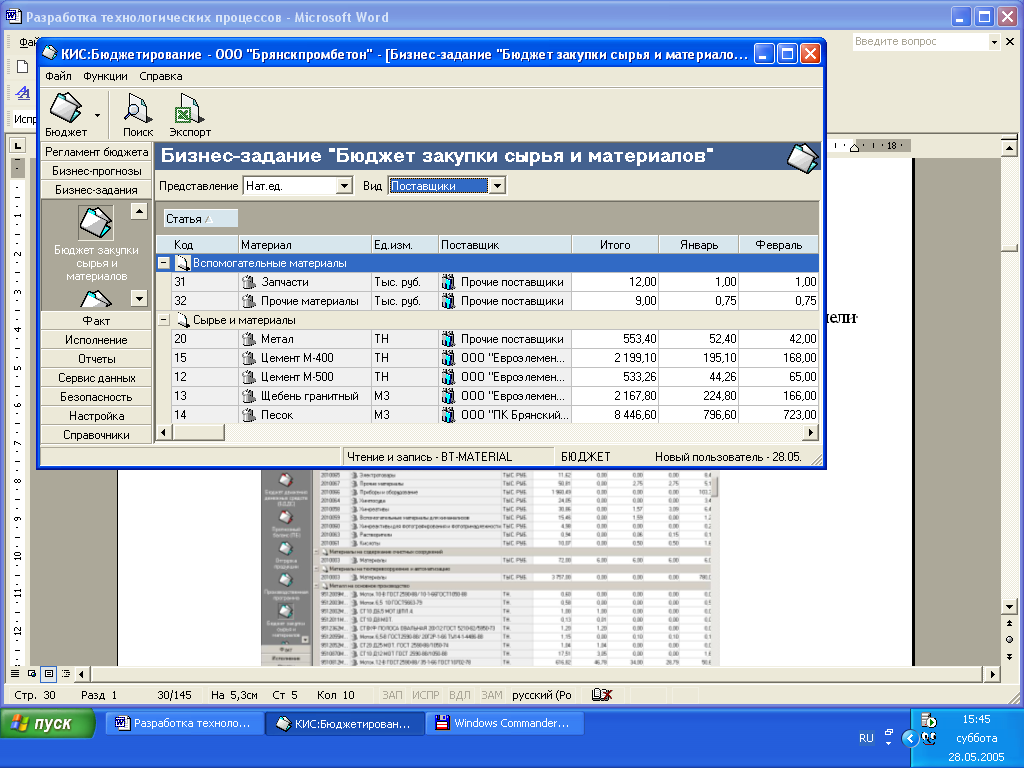Viewport: 1024px width, 768px height.
Task: Click the Январь column header
Action: tap(699, 245)
